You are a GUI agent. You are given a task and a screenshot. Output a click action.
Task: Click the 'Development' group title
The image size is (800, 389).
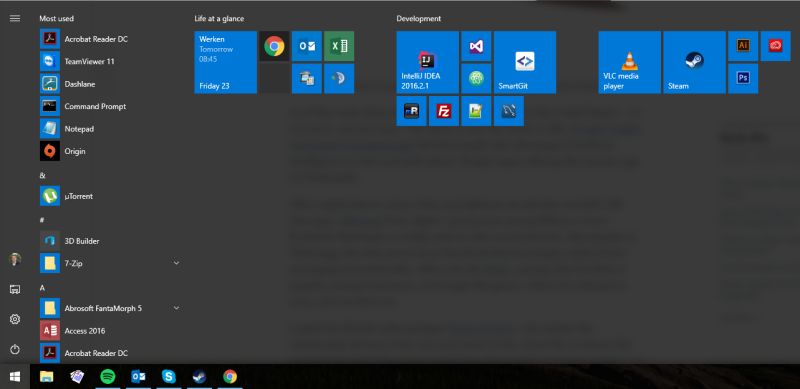tap(418, 19)
